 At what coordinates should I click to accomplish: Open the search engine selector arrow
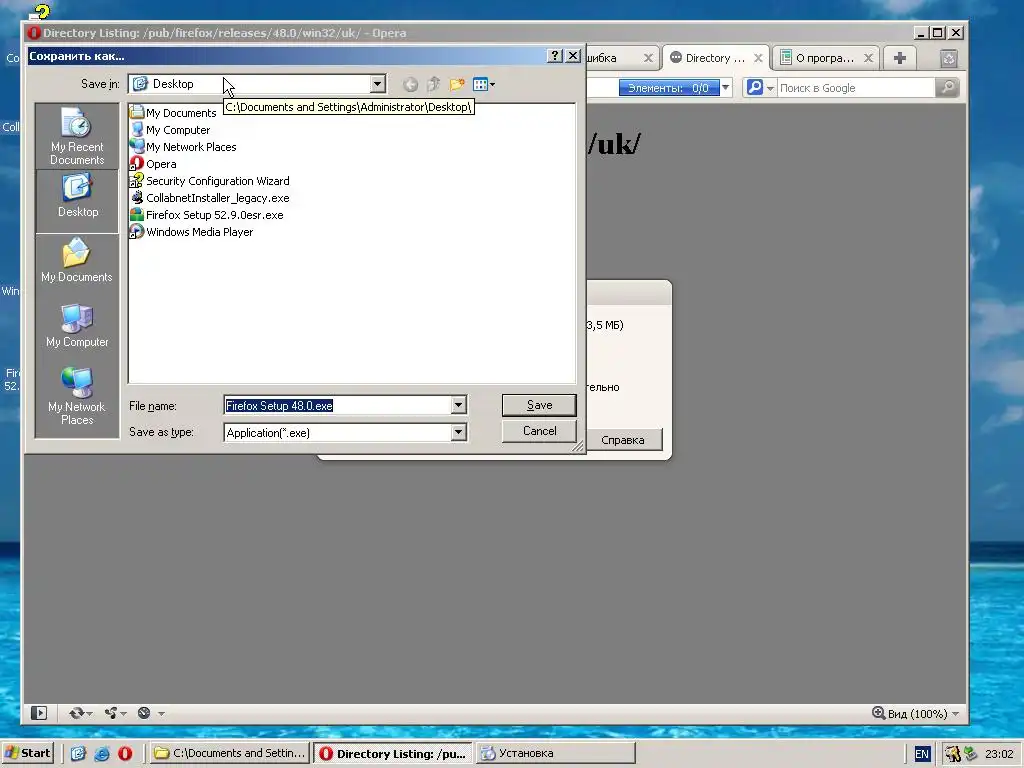pos(771,88)
